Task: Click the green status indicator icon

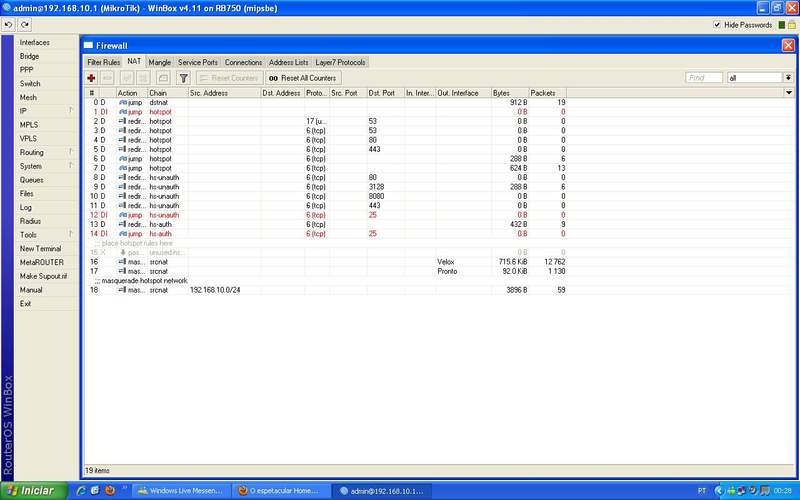Action: click(782, 25)
